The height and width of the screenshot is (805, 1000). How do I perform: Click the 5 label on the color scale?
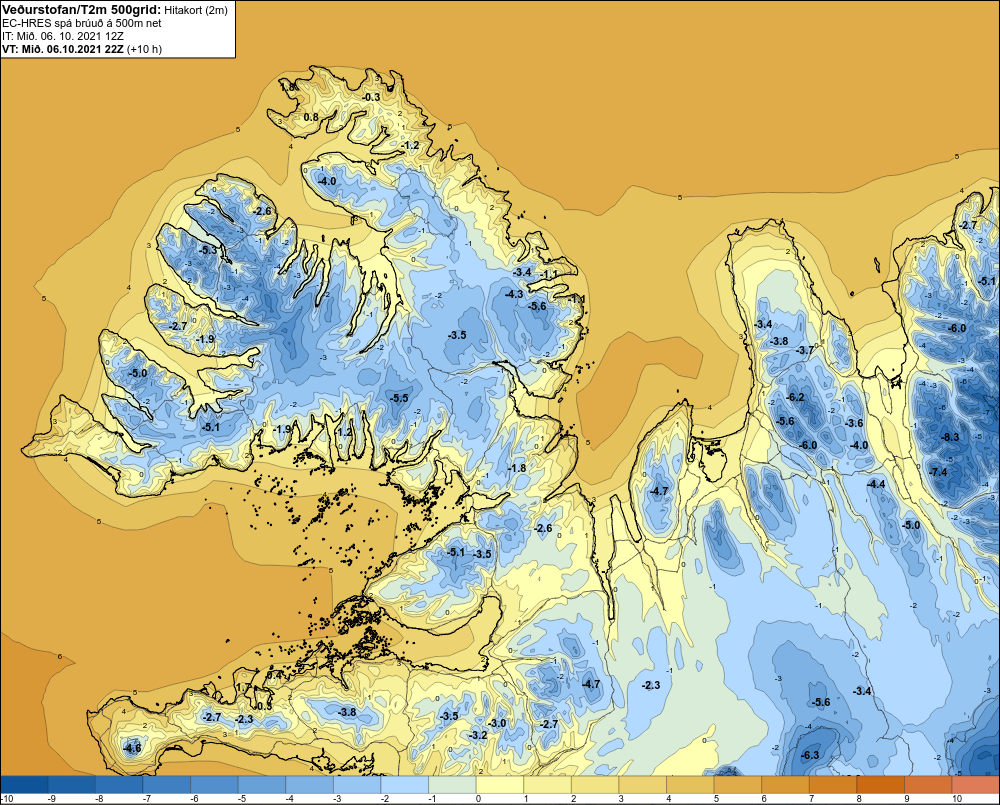click(716, 799)
